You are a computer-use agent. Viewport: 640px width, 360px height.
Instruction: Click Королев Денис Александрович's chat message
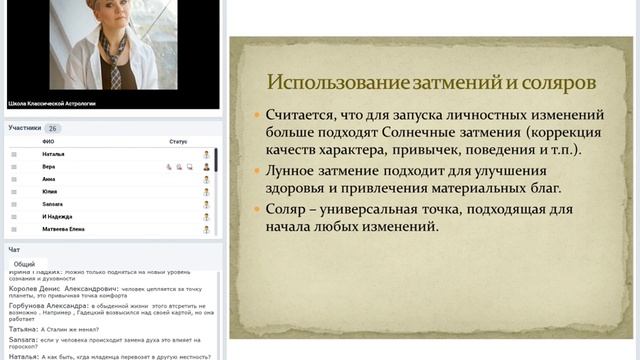point(106,292)
